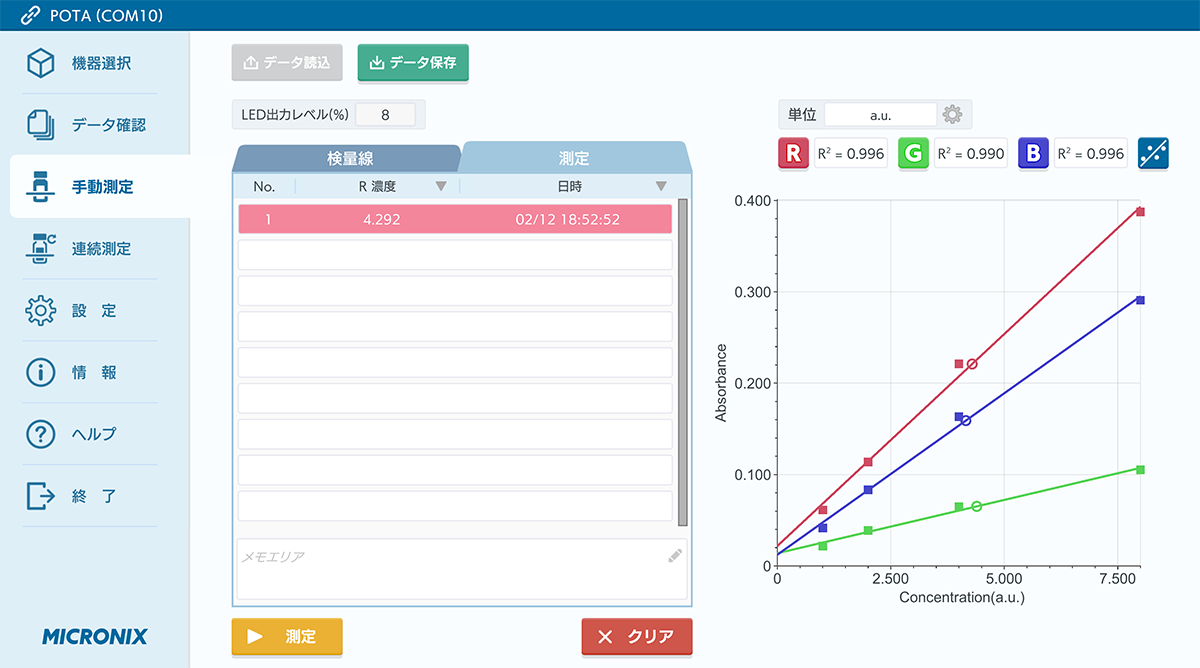Image resolution: width=1200 pixels, height=668 pixels.
Task: Click the unit settings gear icon
Action: 952,115
